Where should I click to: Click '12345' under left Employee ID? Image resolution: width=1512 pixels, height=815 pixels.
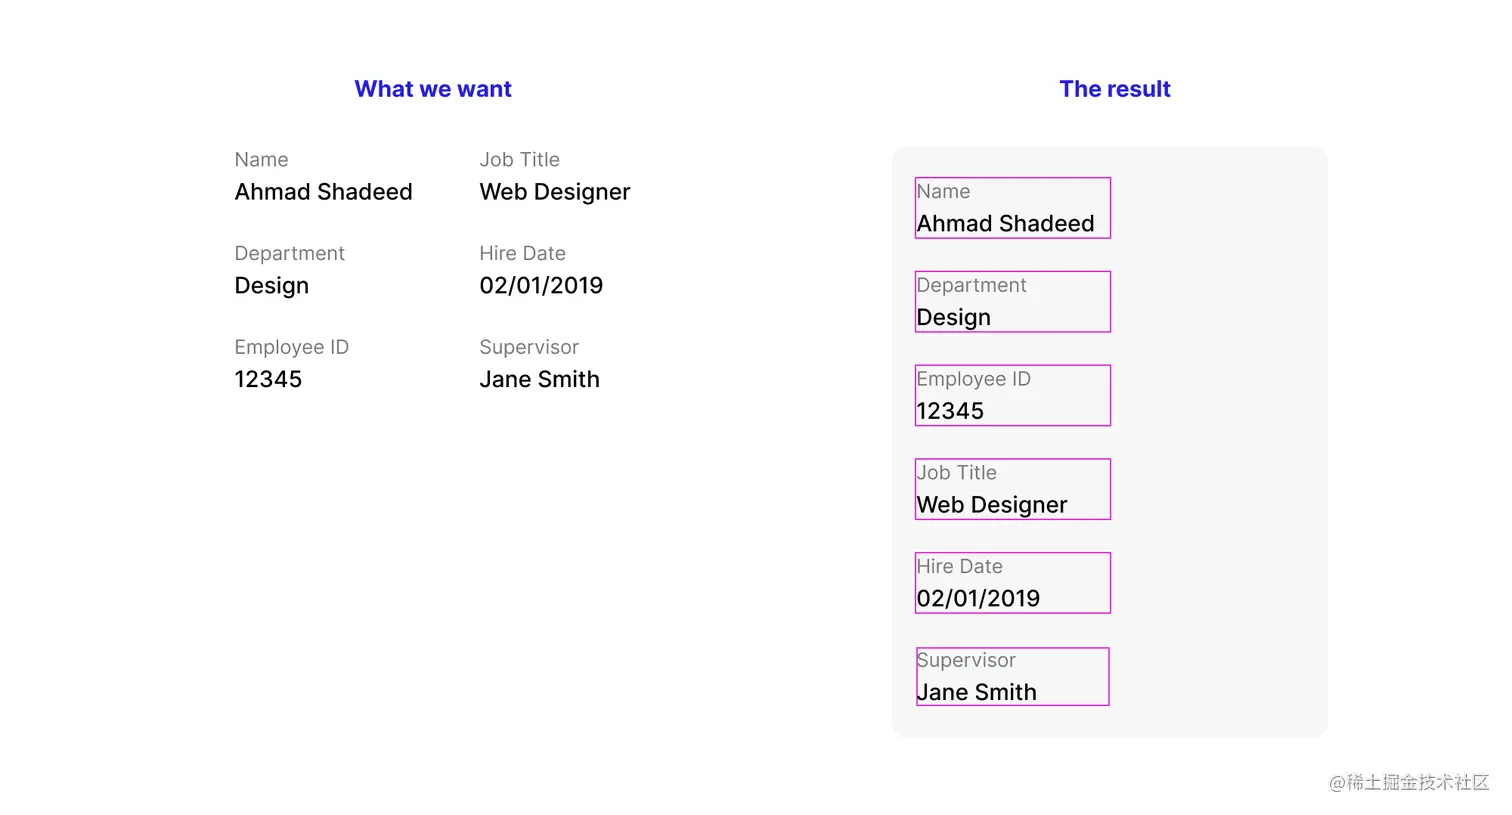268,380
